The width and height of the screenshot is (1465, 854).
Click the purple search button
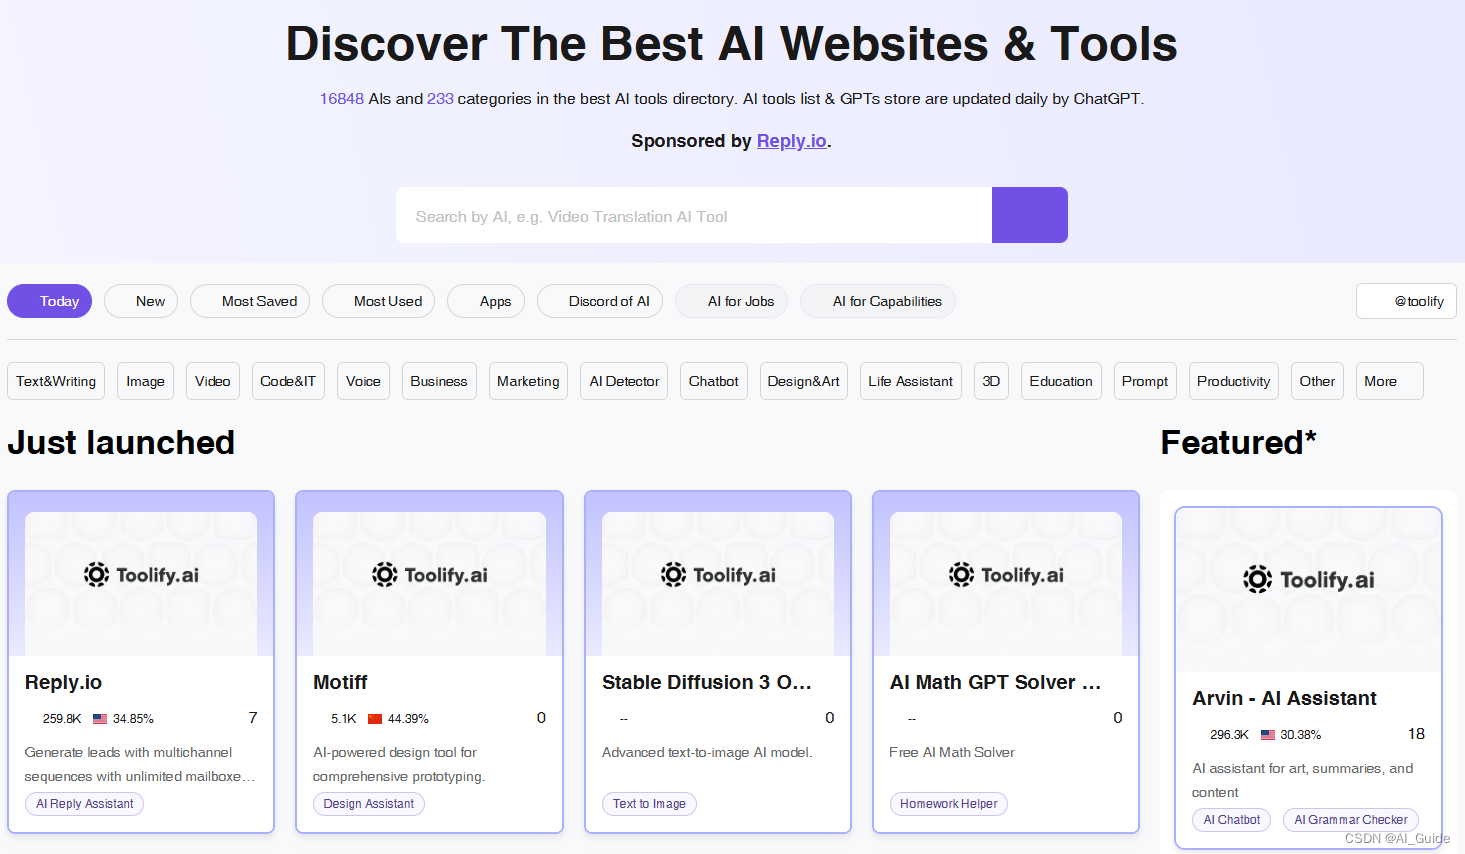1030,215
